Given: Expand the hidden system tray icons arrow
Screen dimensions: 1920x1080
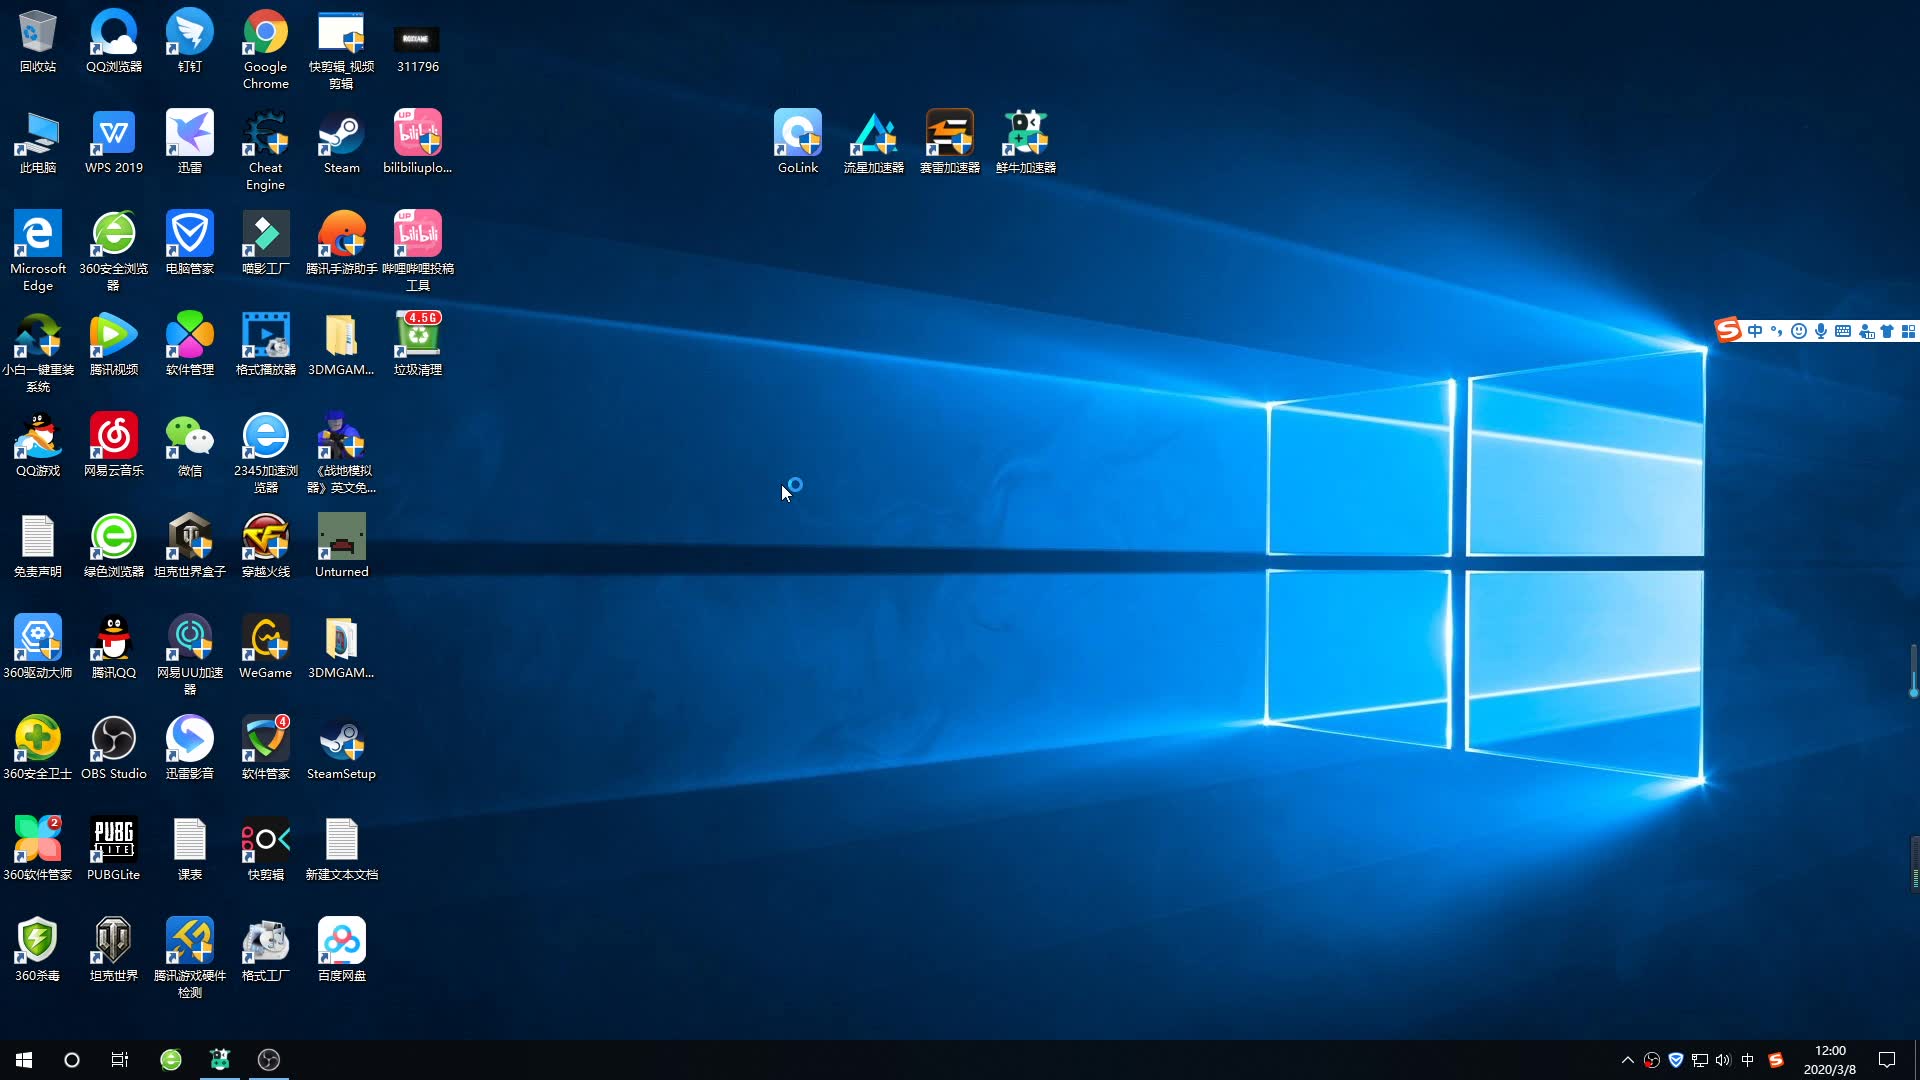Looking at the screenshot, I should coord(1627,1060).
